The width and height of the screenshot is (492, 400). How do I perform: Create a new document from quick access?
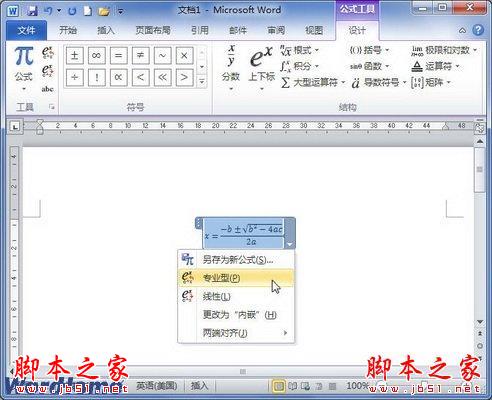88,11
